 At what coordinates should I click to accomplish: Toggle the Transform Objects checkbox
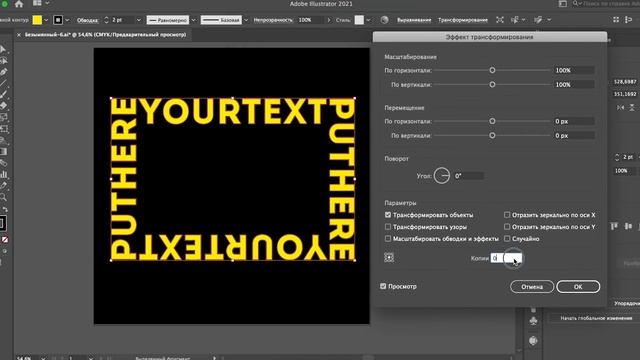388,215
